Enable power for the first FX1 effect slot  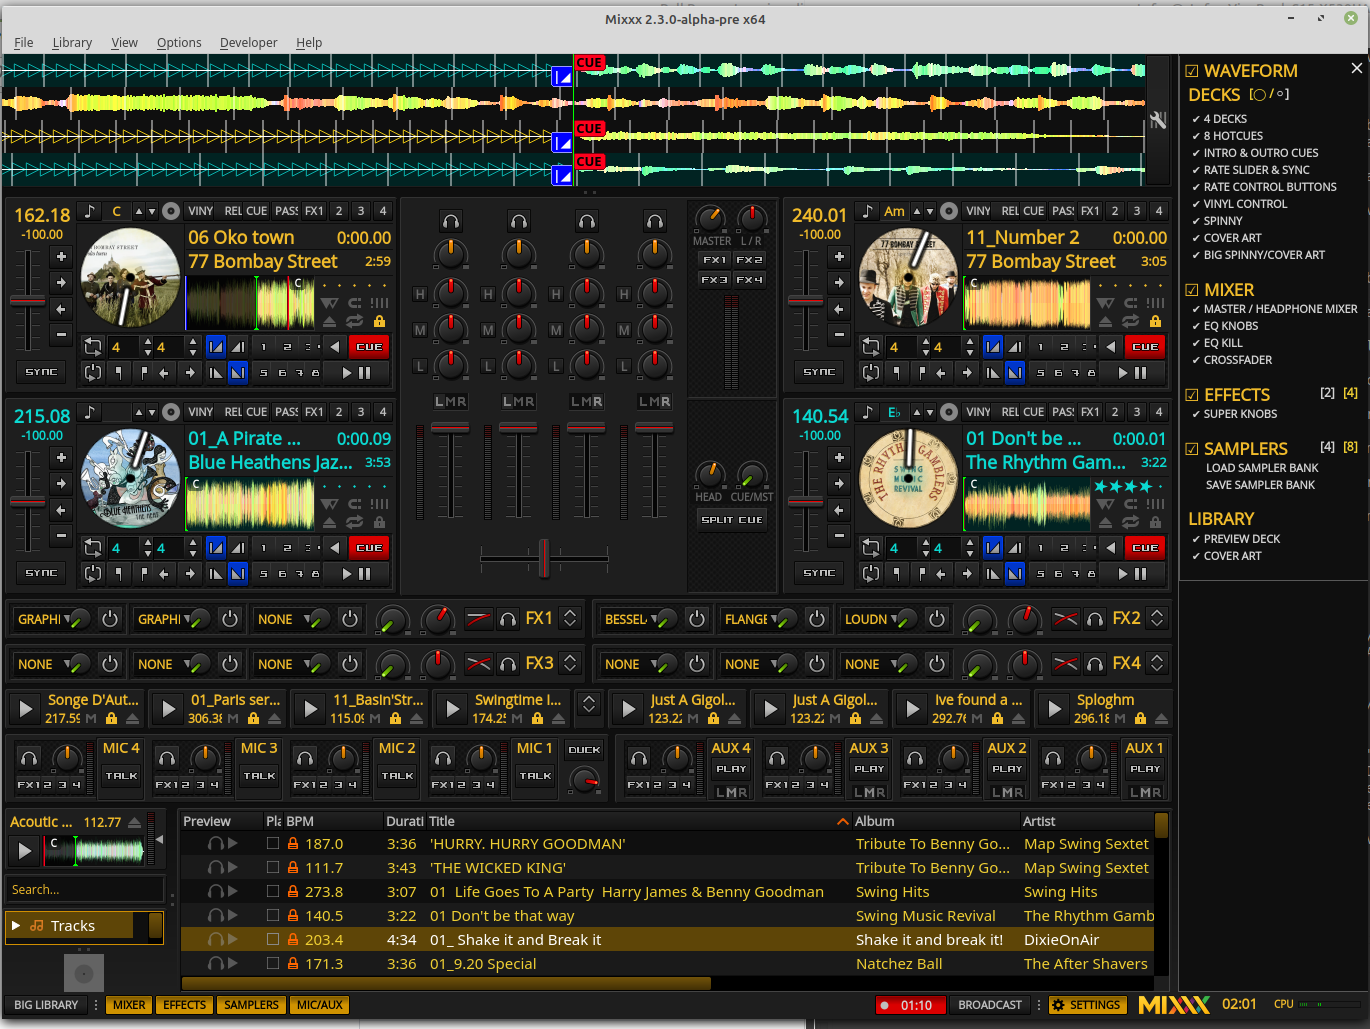[110, 619]
